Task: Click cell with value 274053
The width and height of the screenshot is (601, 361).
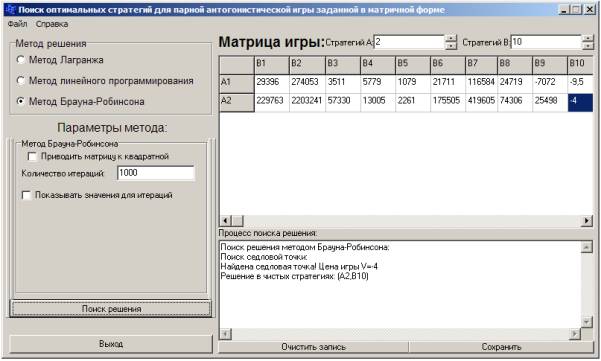Action: tap(307, 84)
